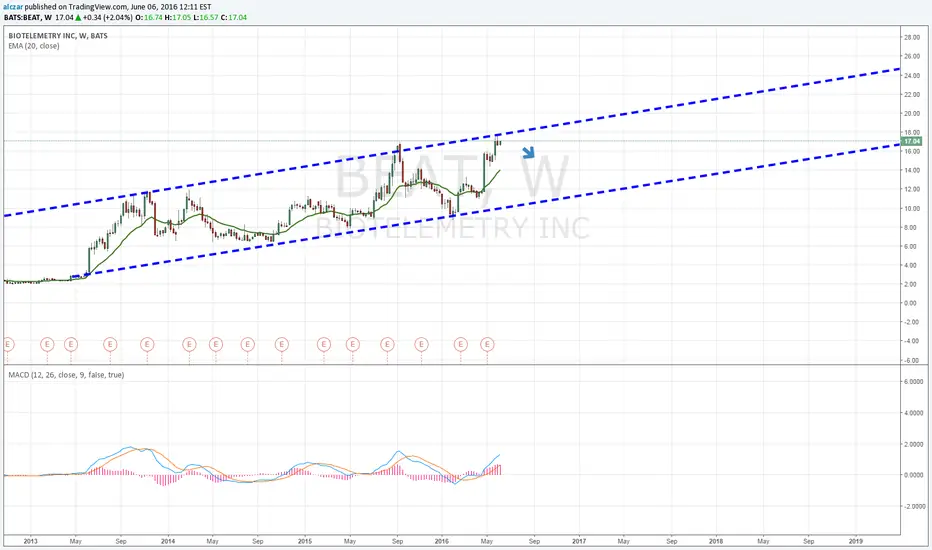Click the 0.00 price axis label
This screenshot has height=550, width=932.
click(912, 303)
